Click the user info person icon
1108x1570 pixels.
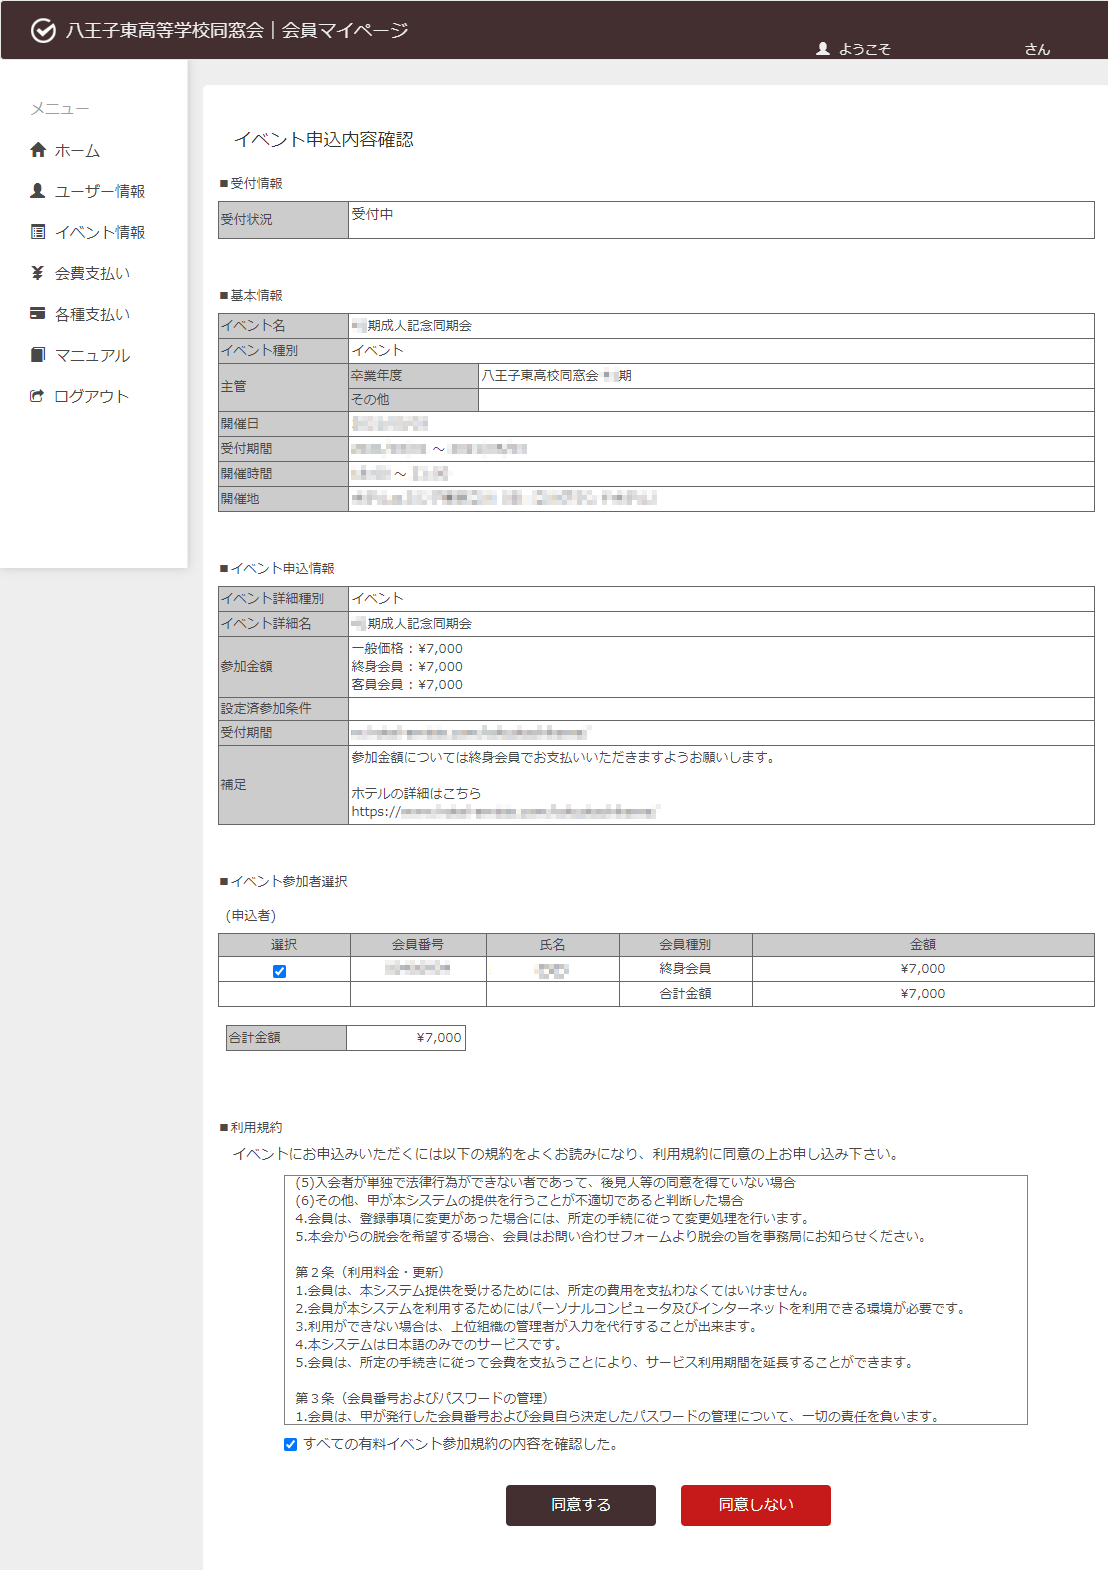point(38,190)
